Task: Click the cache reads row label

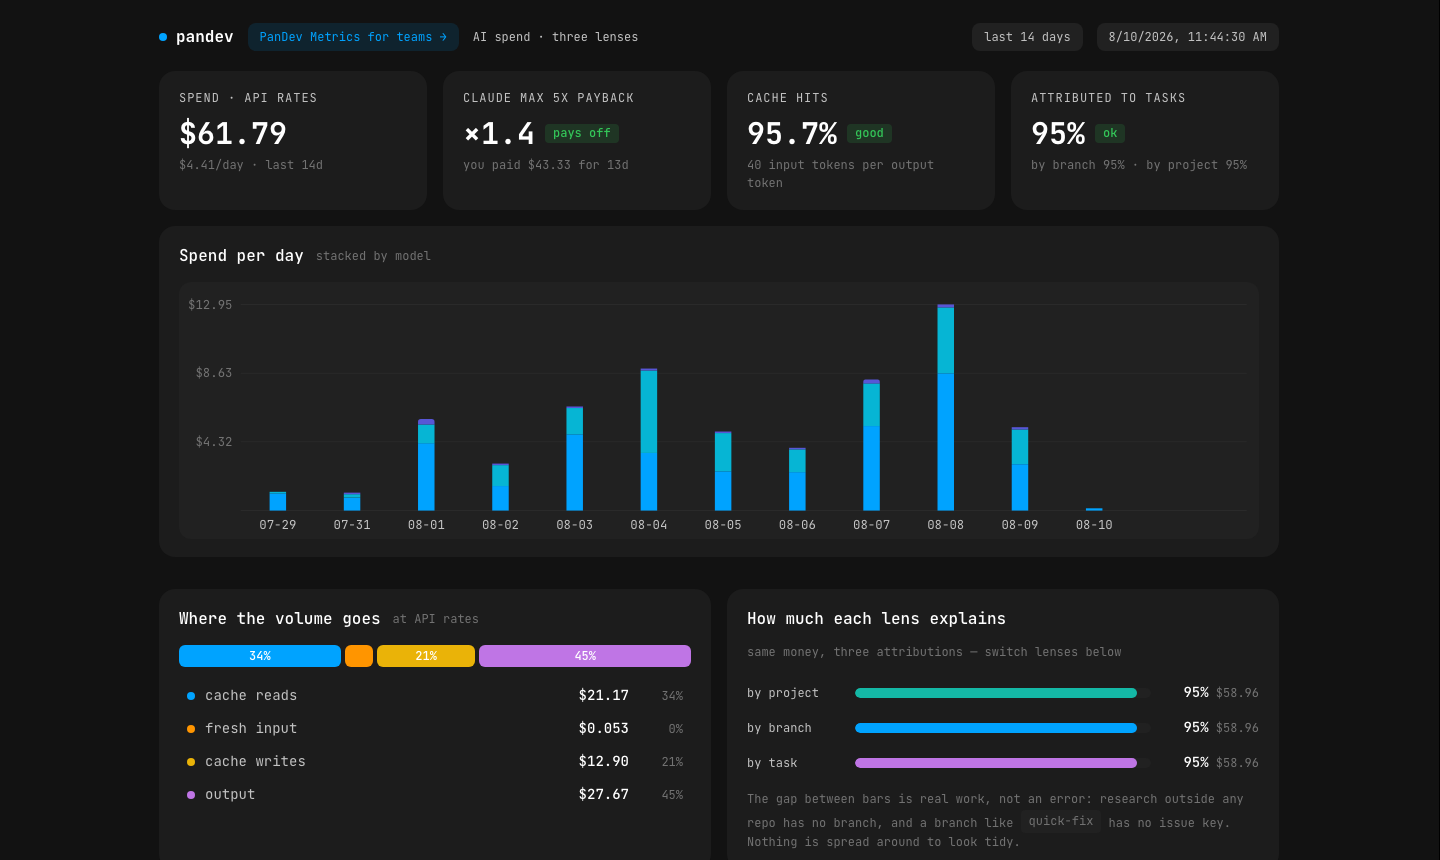Action: pos(251,696)
